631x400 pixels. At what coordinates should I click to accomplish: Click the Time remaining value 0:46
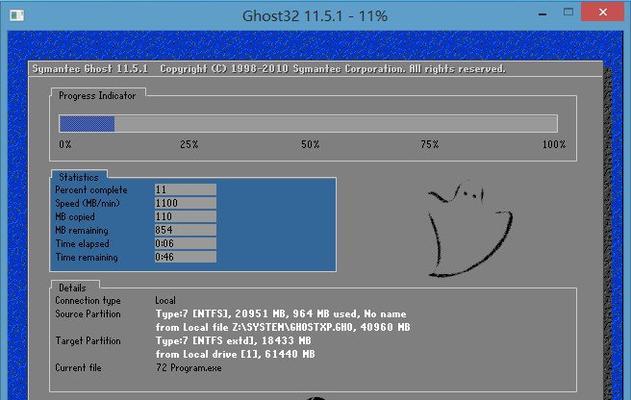186,257
